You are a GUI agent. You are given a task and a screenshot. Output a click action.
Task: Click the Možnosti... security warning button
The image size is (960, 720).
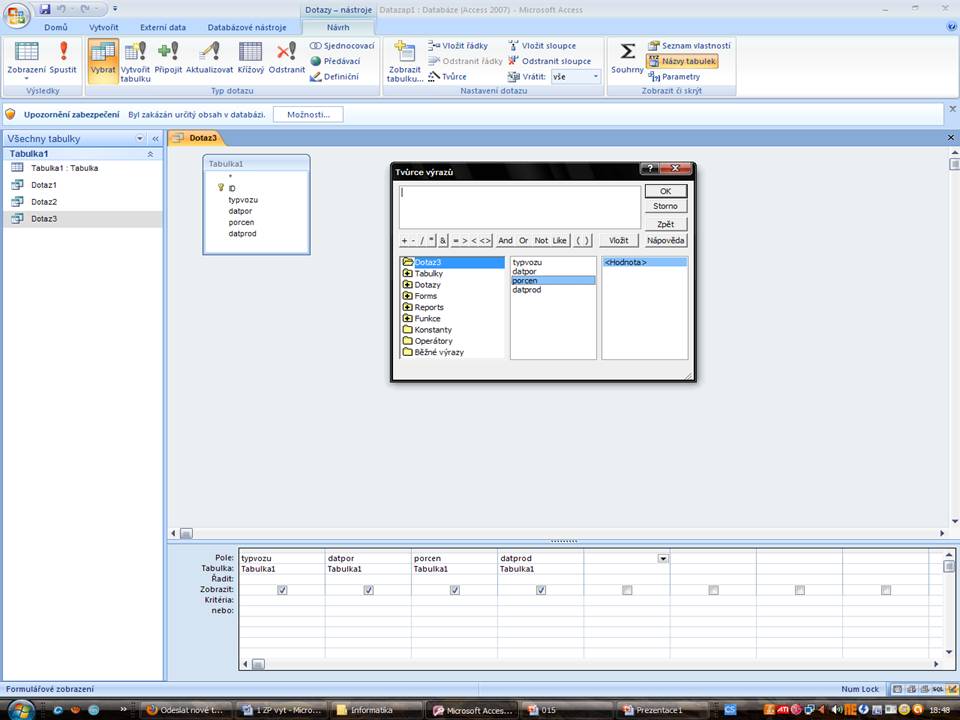pyautogui.click(x=308, y=114)
